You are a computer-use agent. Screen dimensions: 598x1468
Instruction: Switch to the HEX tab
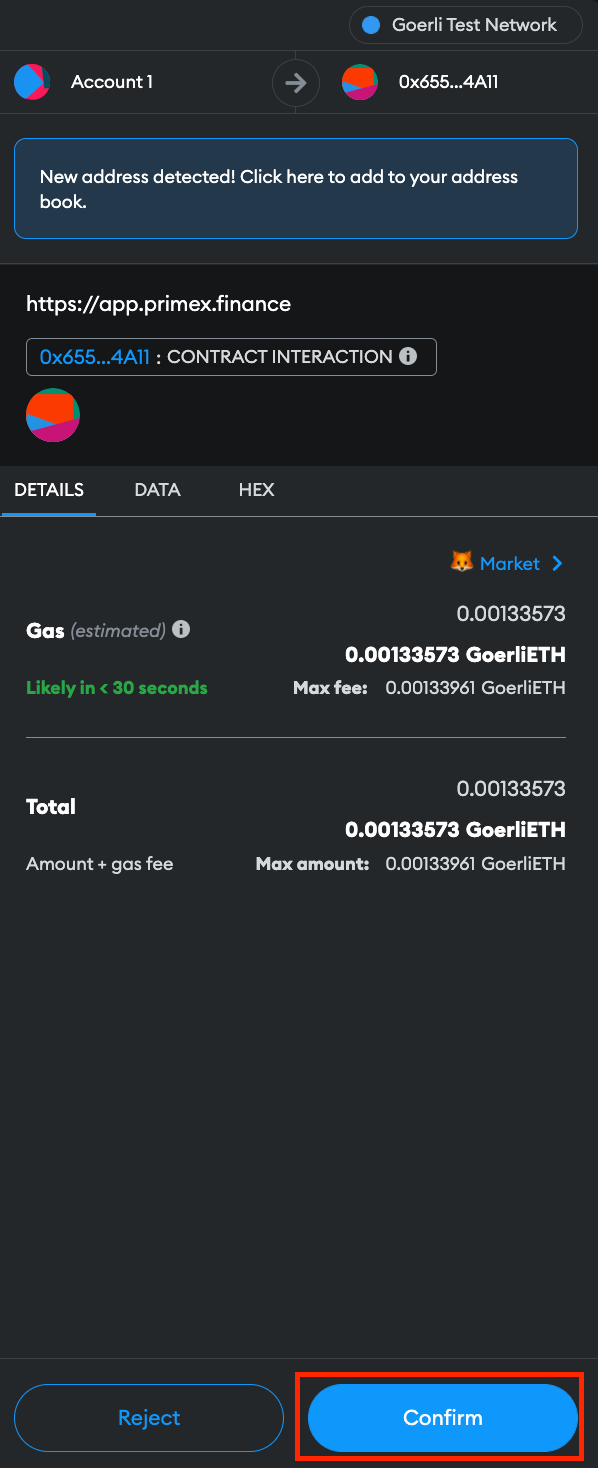coord(256,490)
